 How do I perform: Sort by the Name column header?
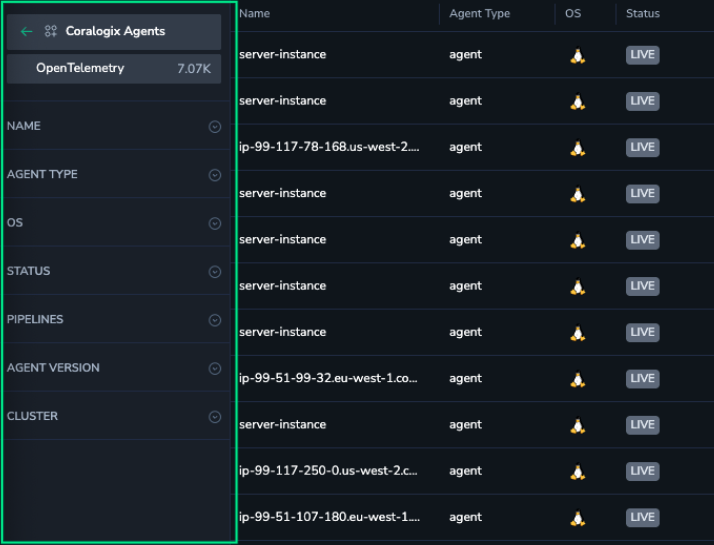tap(255, 14)
